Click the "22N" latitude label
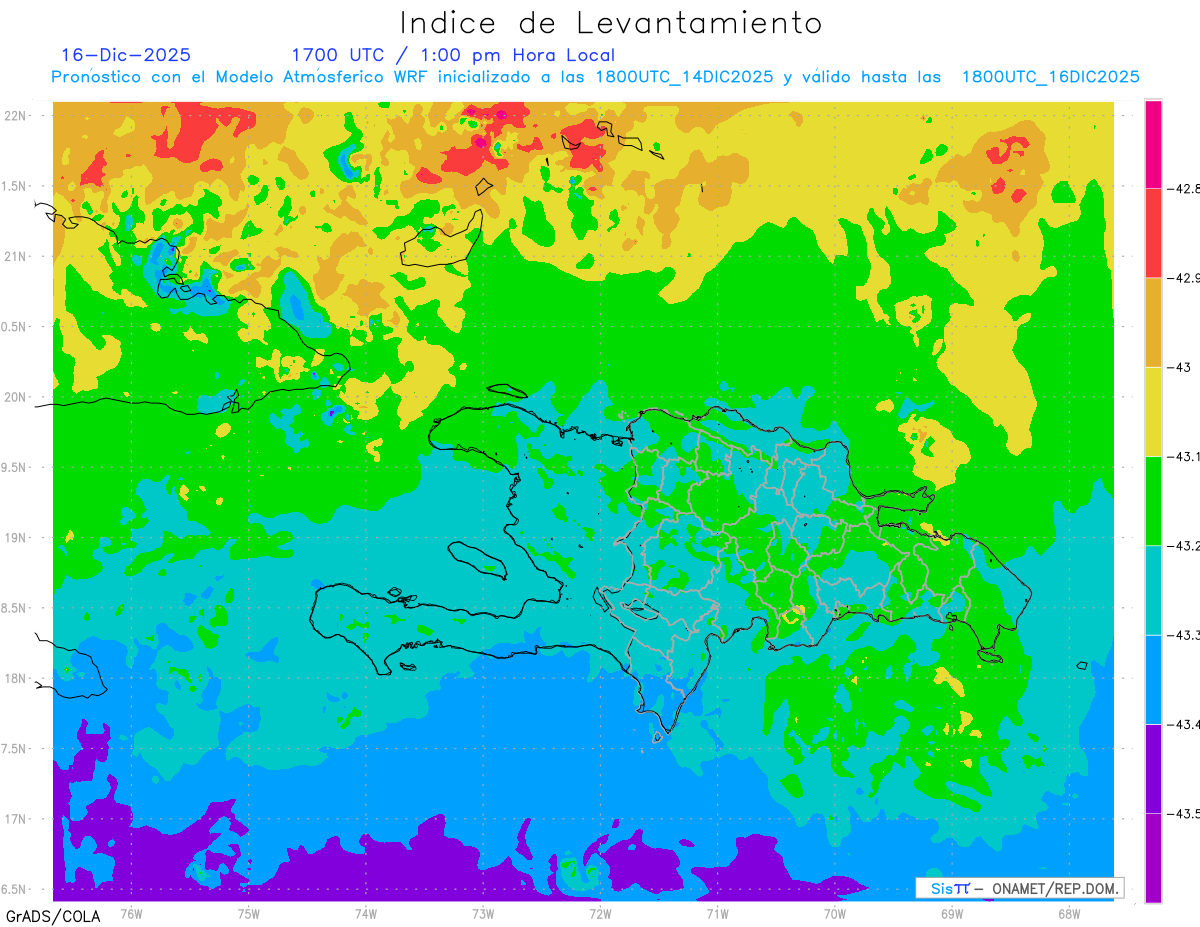1200x927 pixels. coord(16,116)
